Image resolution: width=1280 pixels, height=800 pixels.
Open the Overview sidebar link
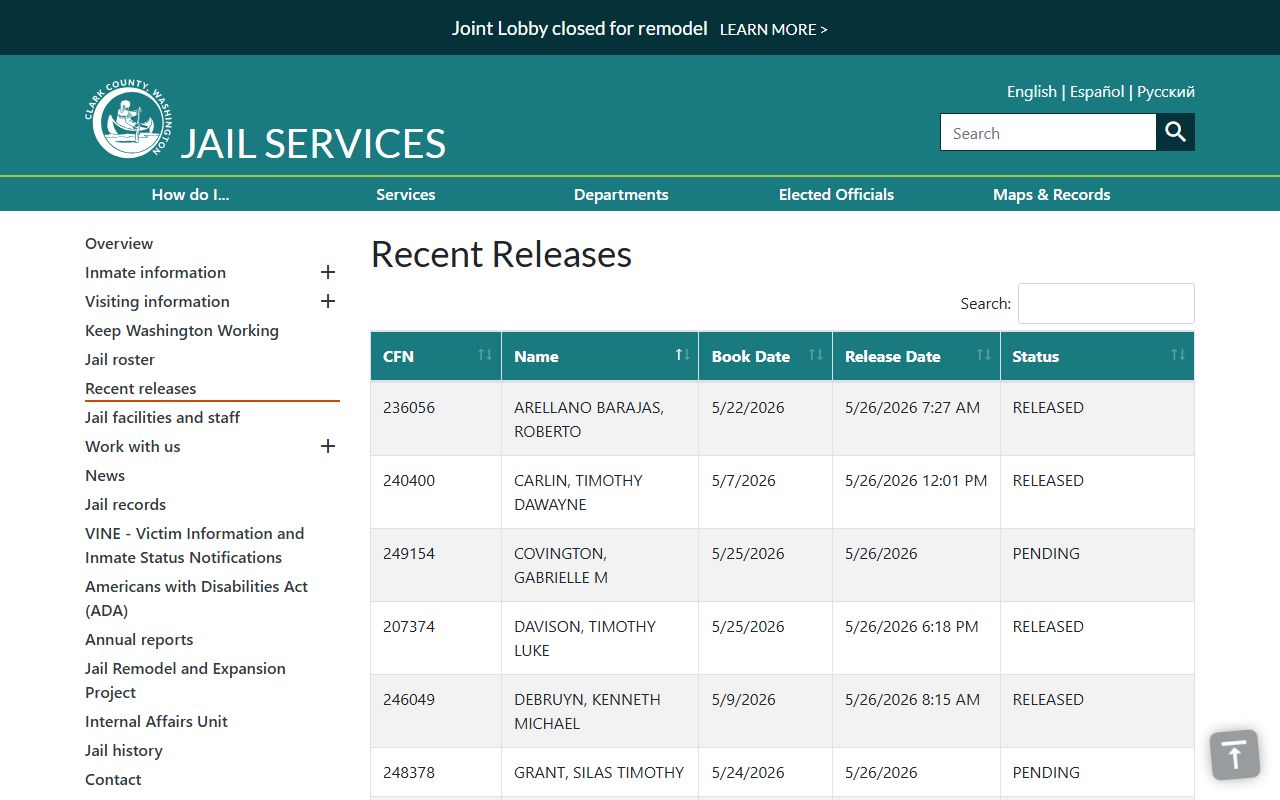(x=119, y=243)
